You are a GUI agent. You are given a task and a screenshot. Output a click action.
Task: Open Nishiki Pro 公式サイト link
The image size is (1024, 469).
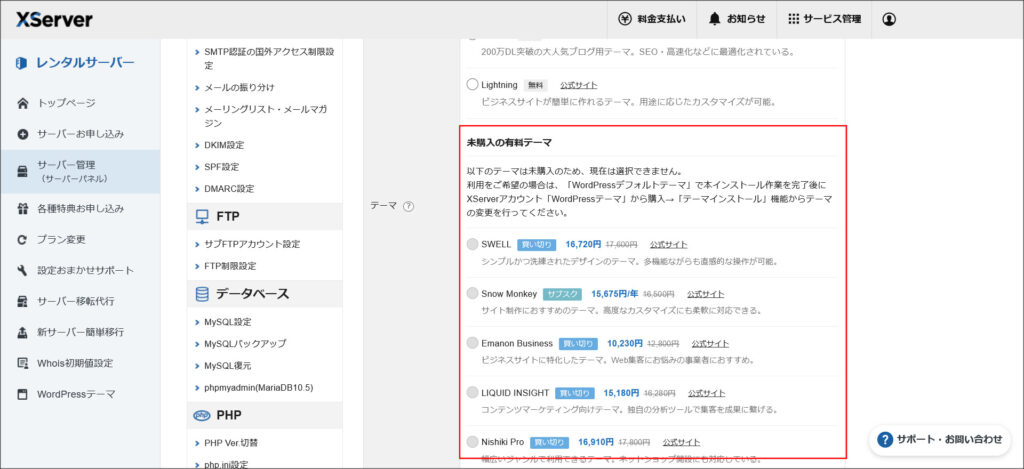(x=681, y=442)
